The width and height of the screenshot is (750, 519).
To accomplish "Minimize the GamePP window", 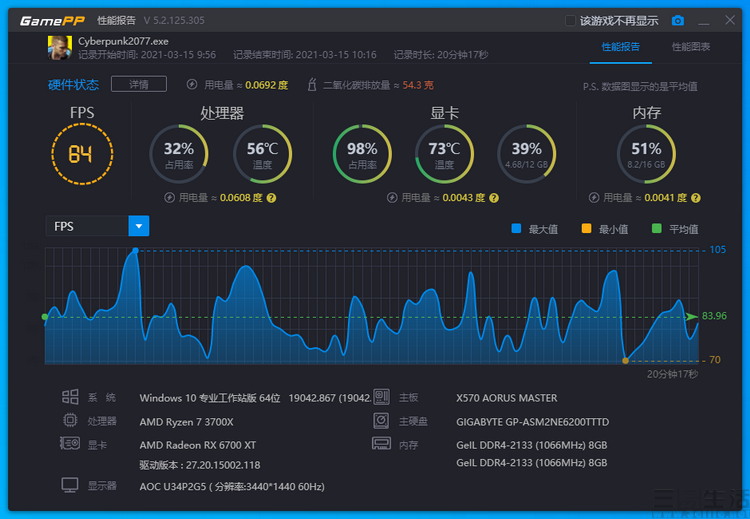I will tap(704, 21).
